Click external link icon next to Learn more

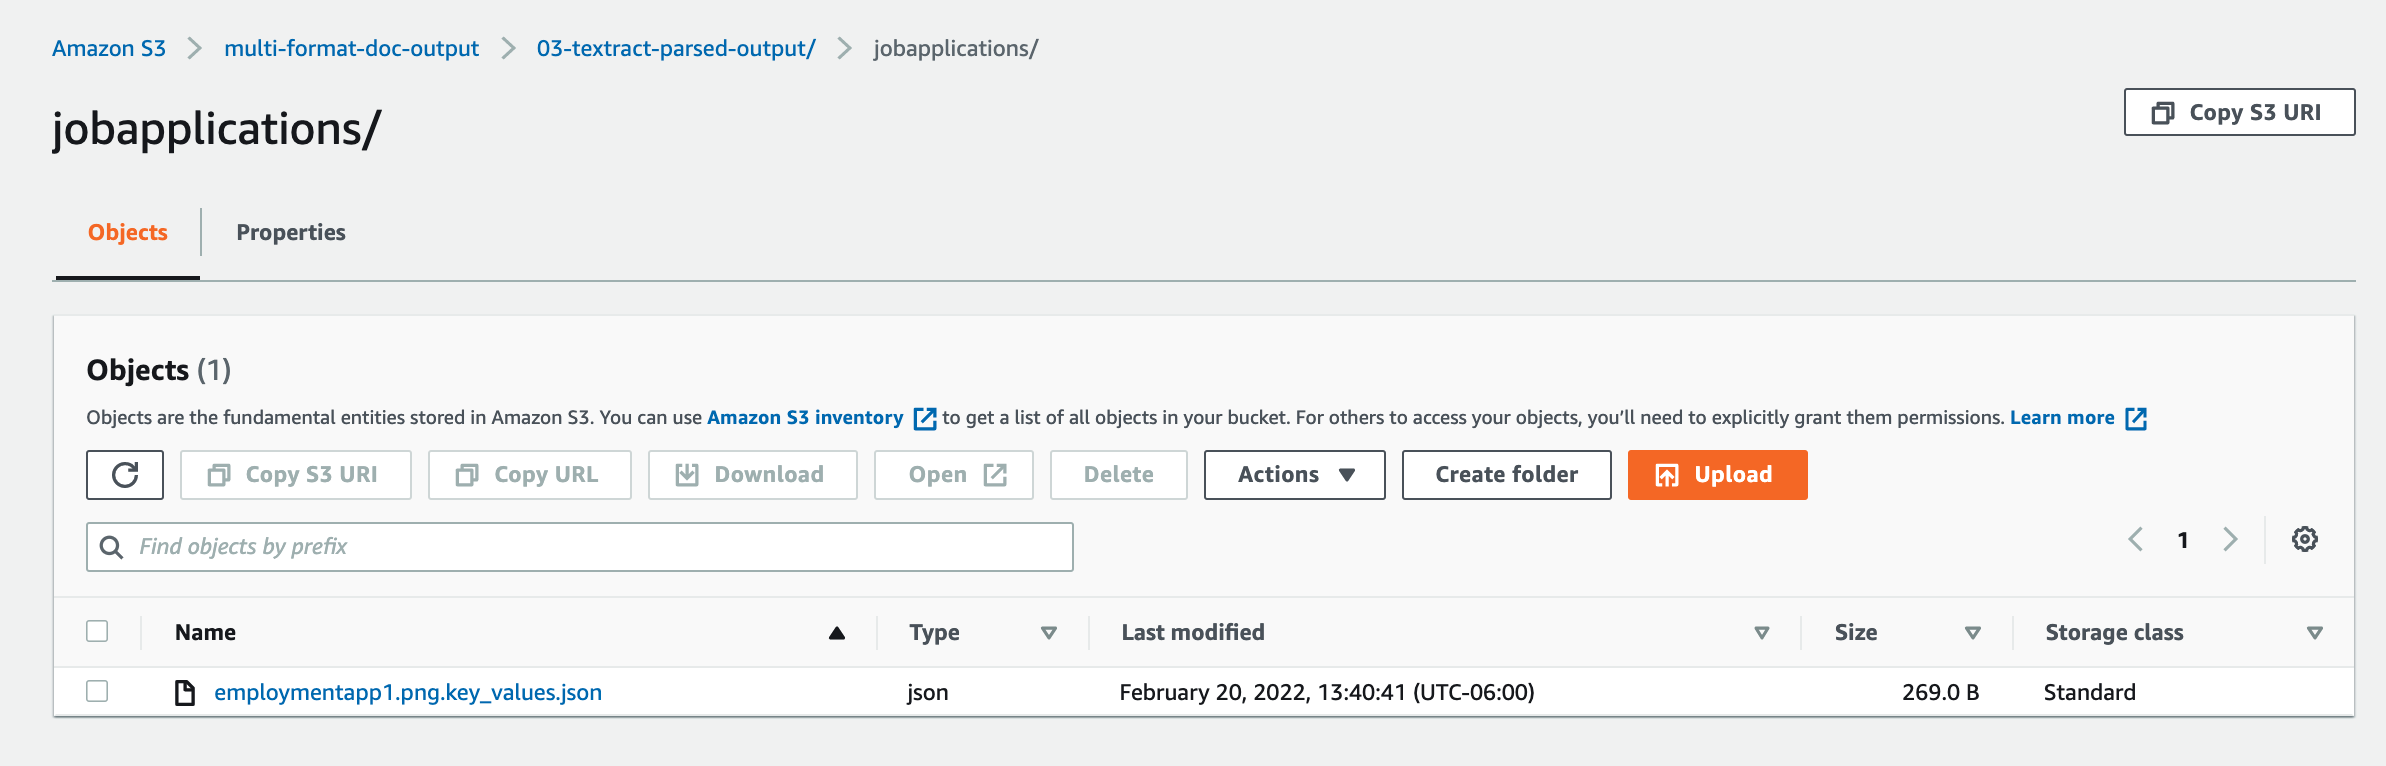[x=2136, y=418]
